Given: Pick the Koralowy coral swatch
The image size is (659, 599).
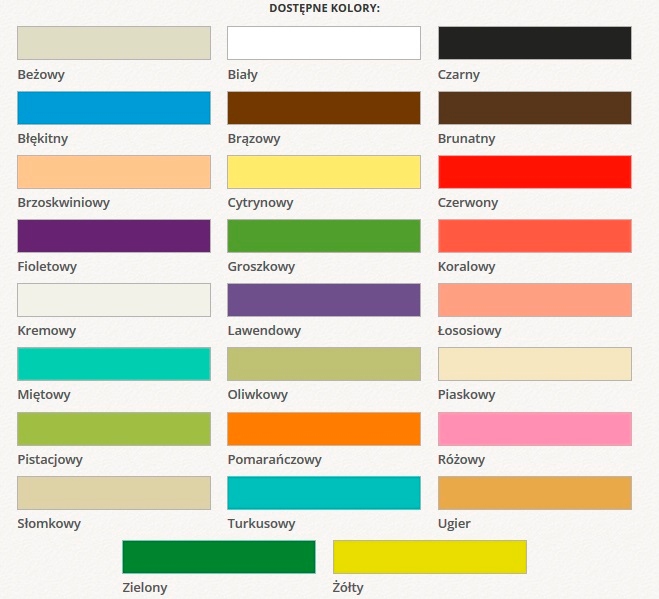Looking at the screenshot, I should [535, 236].
